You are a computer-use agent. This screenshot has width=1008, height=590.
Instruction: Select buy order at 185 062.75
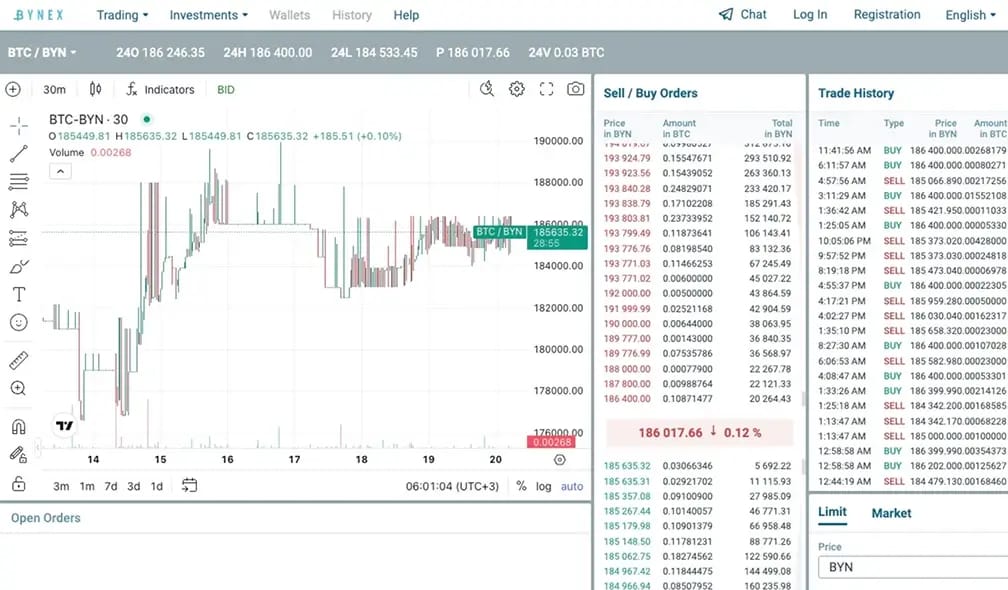[x=698, y=556]
